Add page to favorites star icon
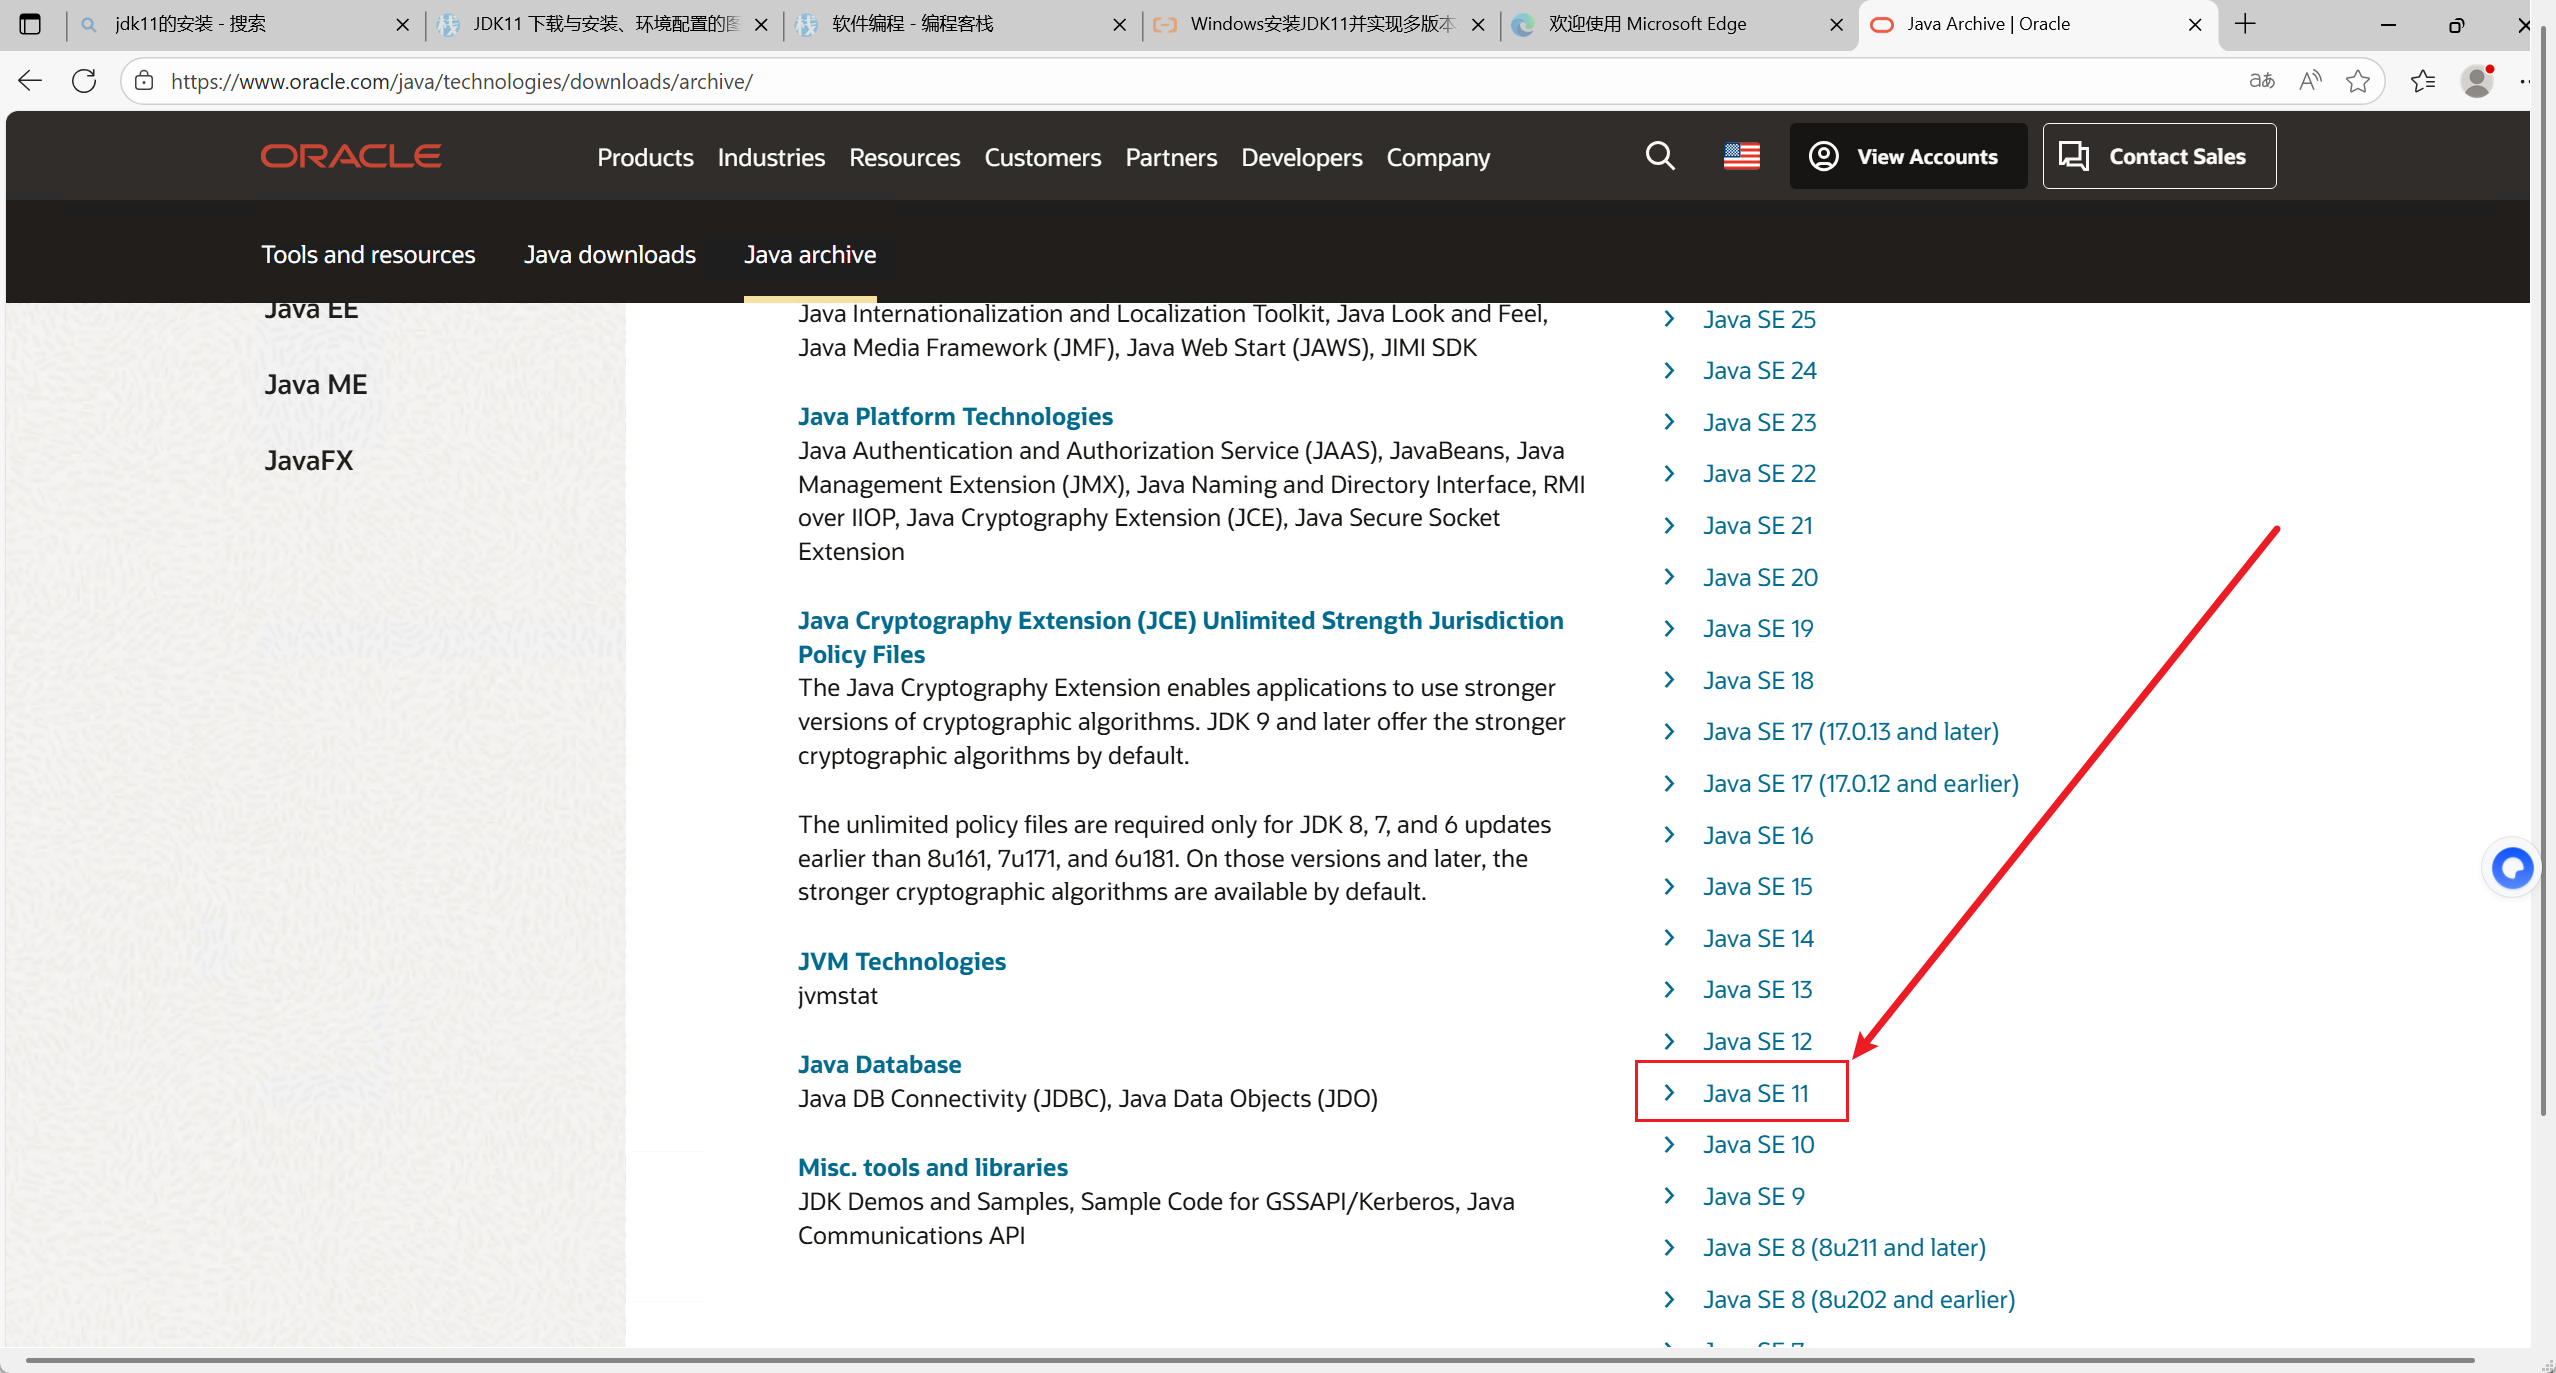Screen dimensions: 2556x1373 click(2357, 81)
